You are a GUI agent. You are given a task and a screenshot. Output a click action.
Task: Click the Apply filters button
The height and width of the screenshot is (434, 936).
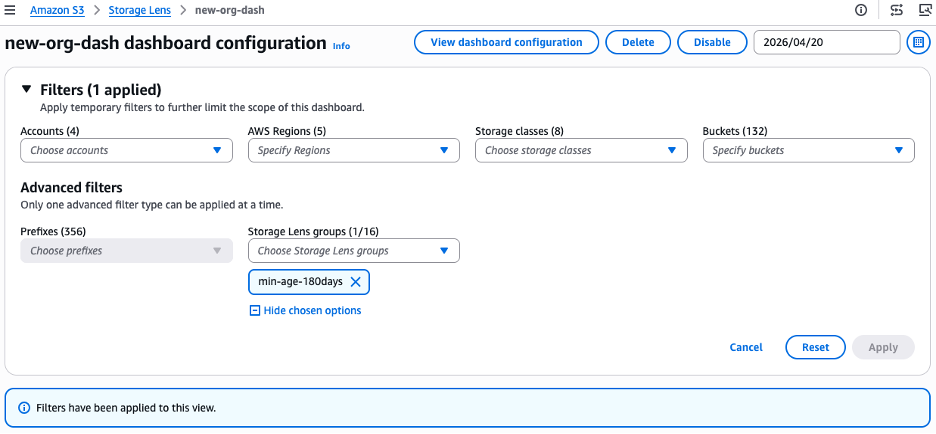(x=883, y=347)
